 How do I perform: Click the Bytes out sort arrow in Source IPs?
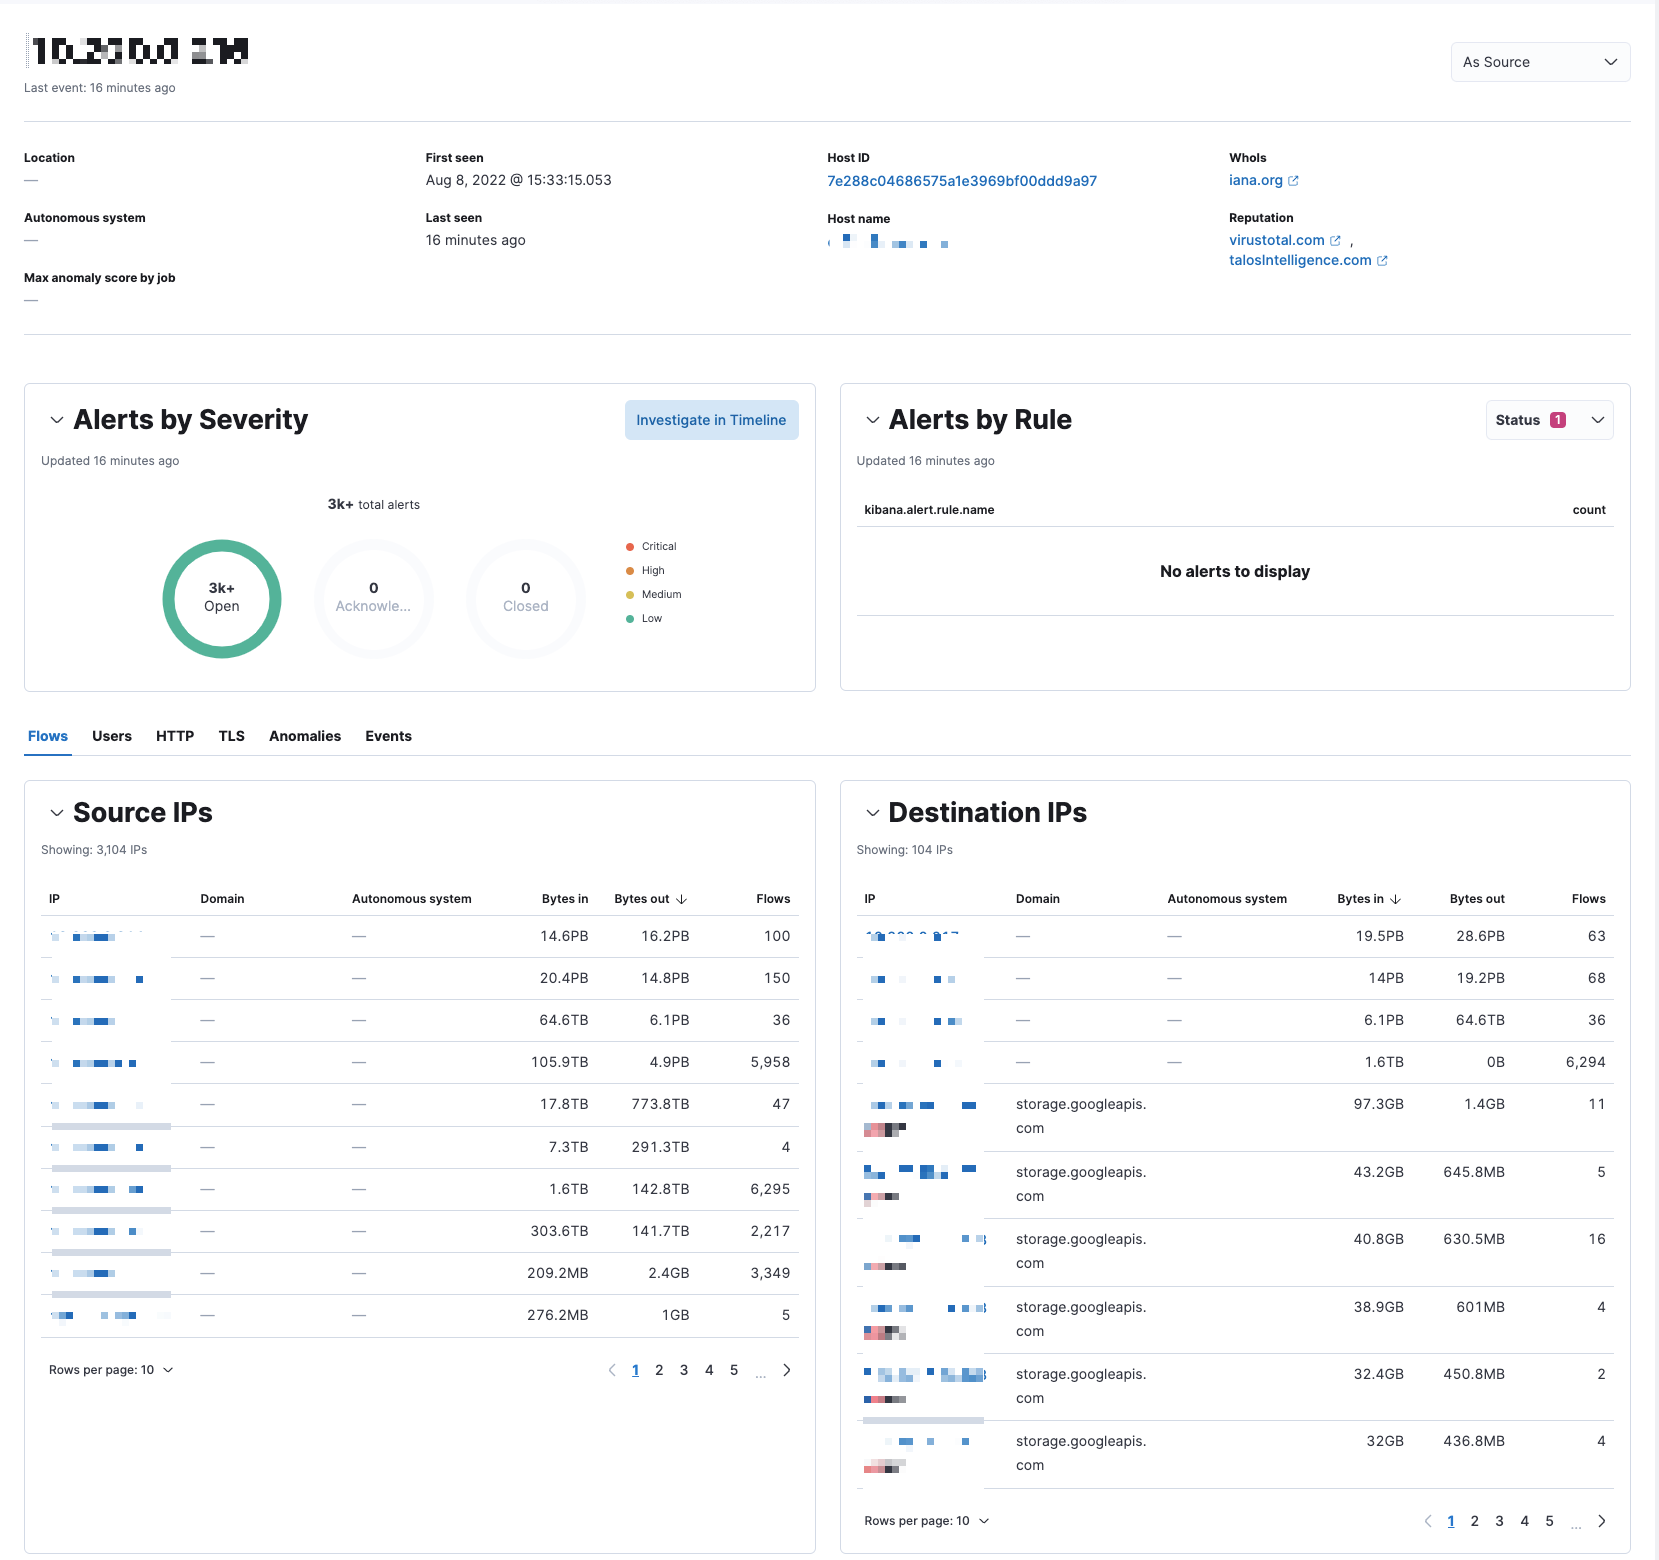pyautogui.click(x=679, y=898)
